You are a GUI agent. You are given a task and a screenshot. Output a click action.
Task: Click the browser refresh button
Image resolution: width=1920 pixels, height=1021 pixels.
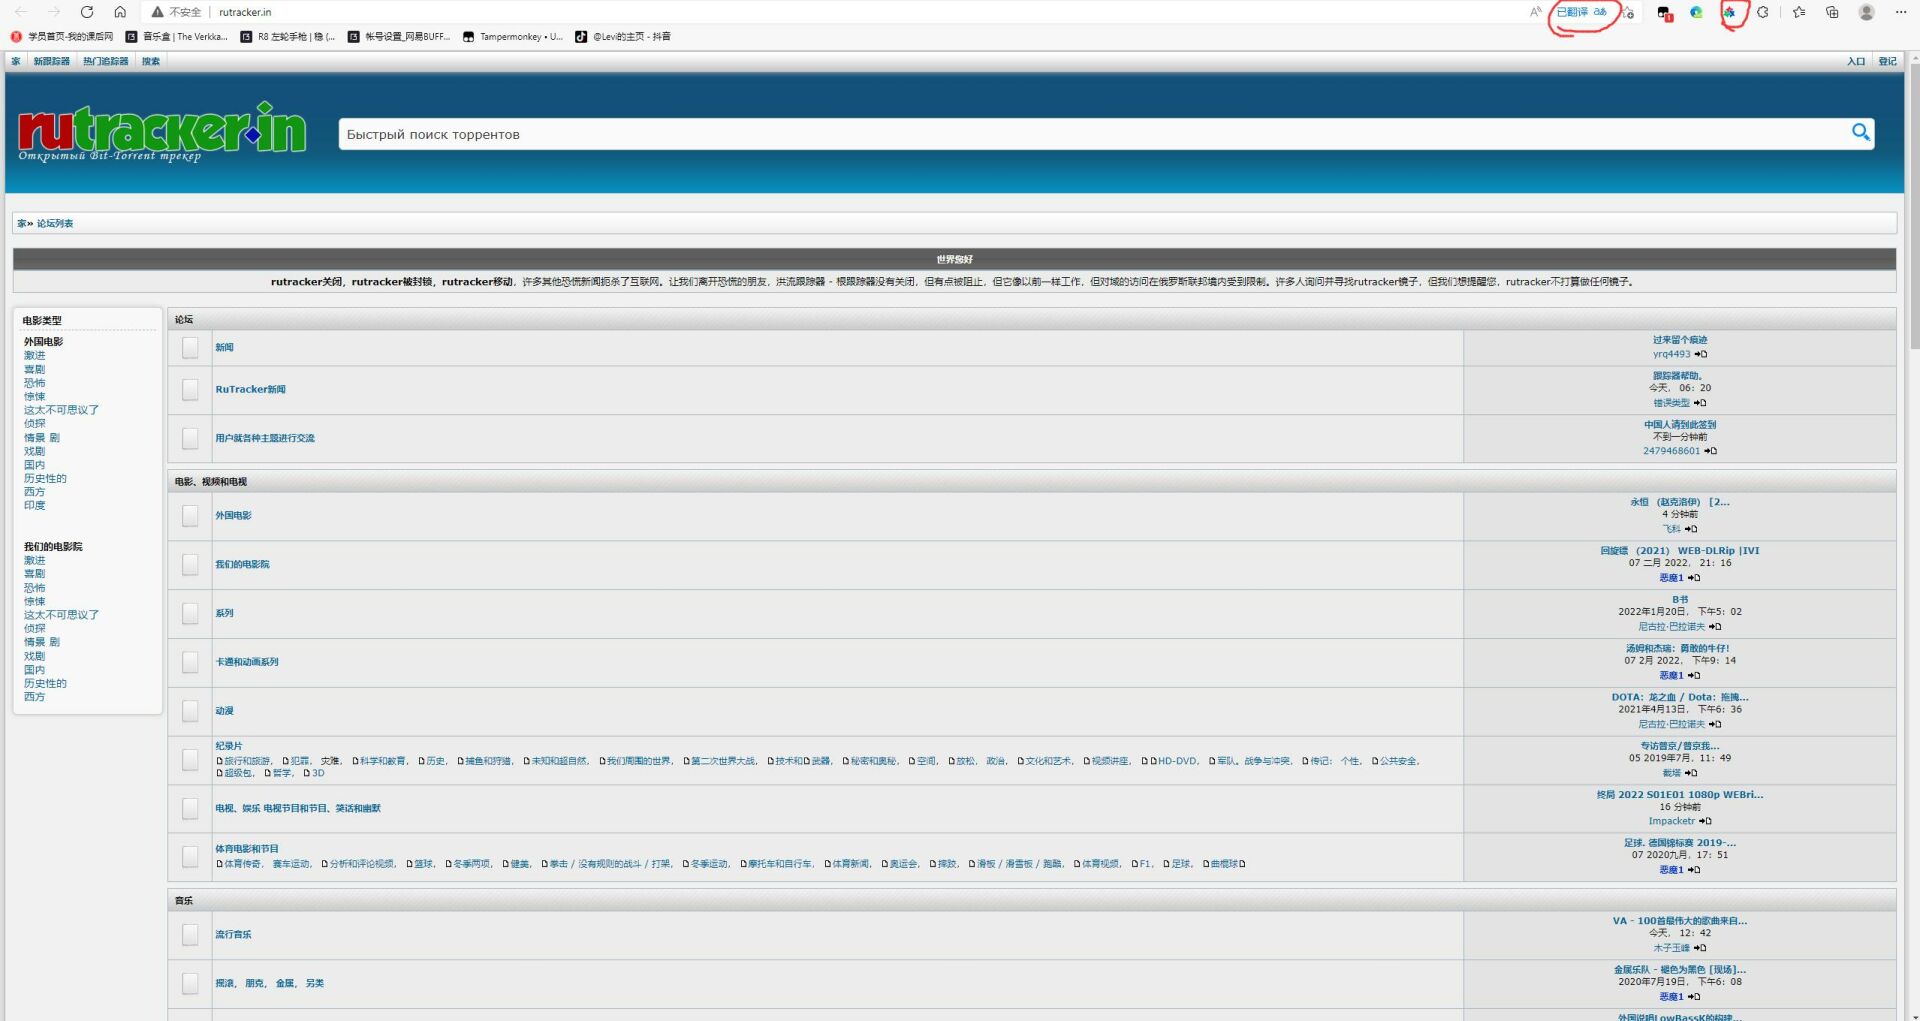pos(87,12)
